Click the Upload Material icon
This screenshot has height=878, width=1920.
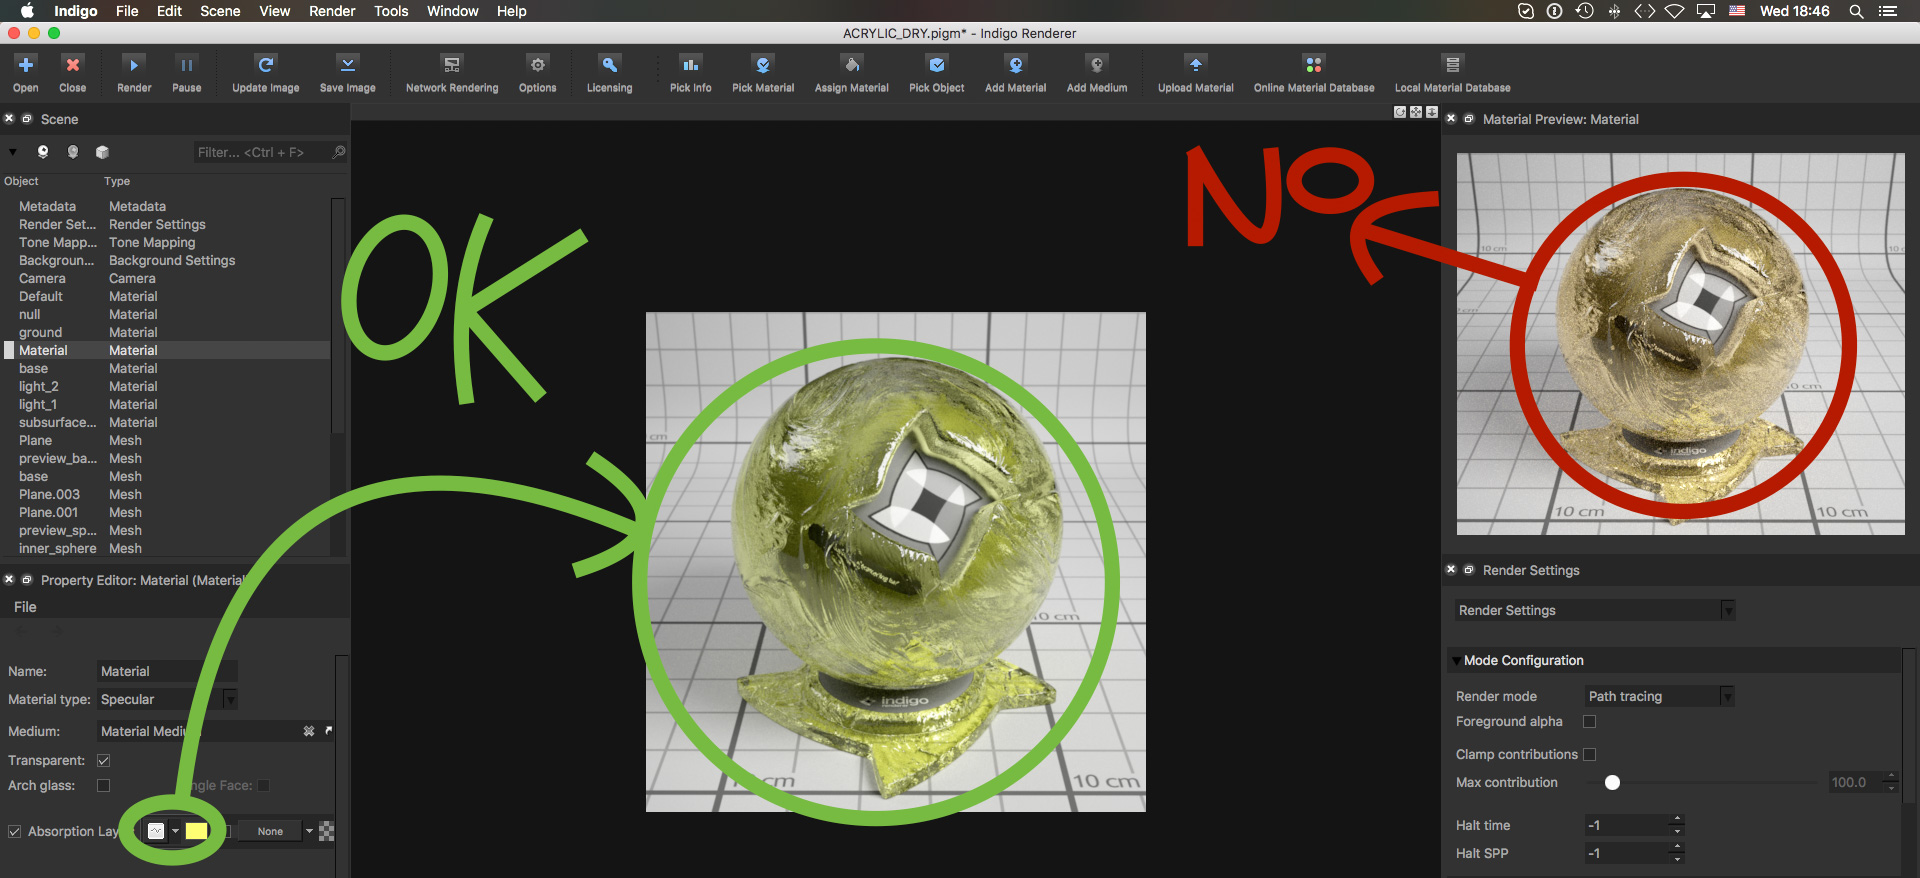[x=1195, y=65]
